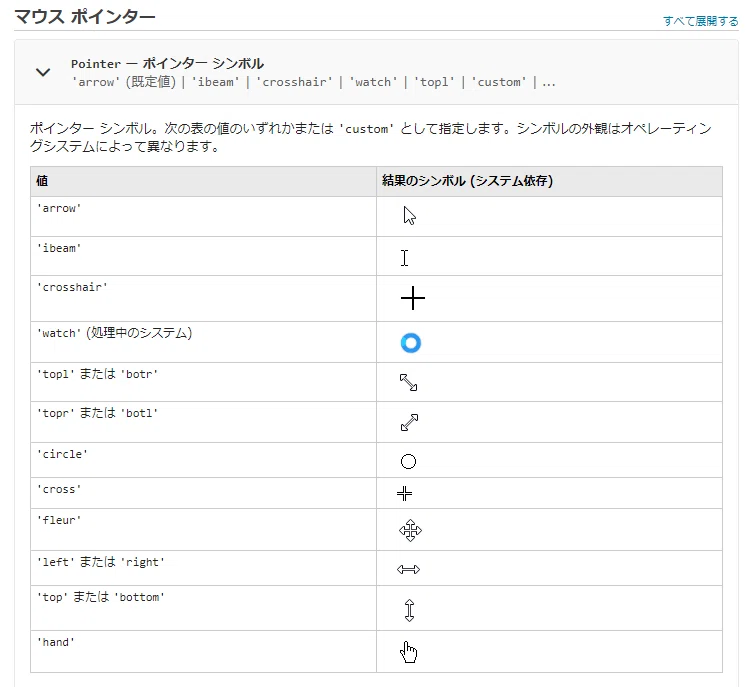This screenshot has width=748, height=687.
Task: Click the fleur four-way arrow icon
Action: [x=410, y=531]
